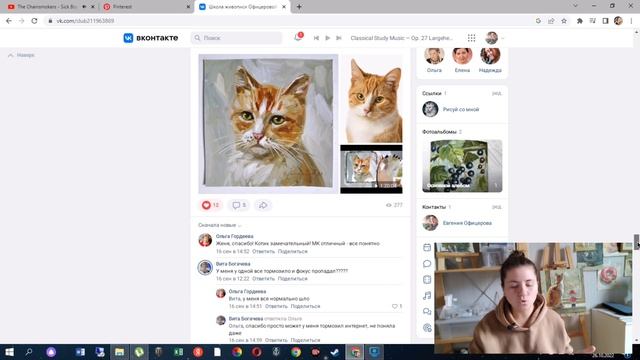Screen dimensions: 640x360
Task: Open the ginger cat reference photo
Action: [x=371, y=99]
